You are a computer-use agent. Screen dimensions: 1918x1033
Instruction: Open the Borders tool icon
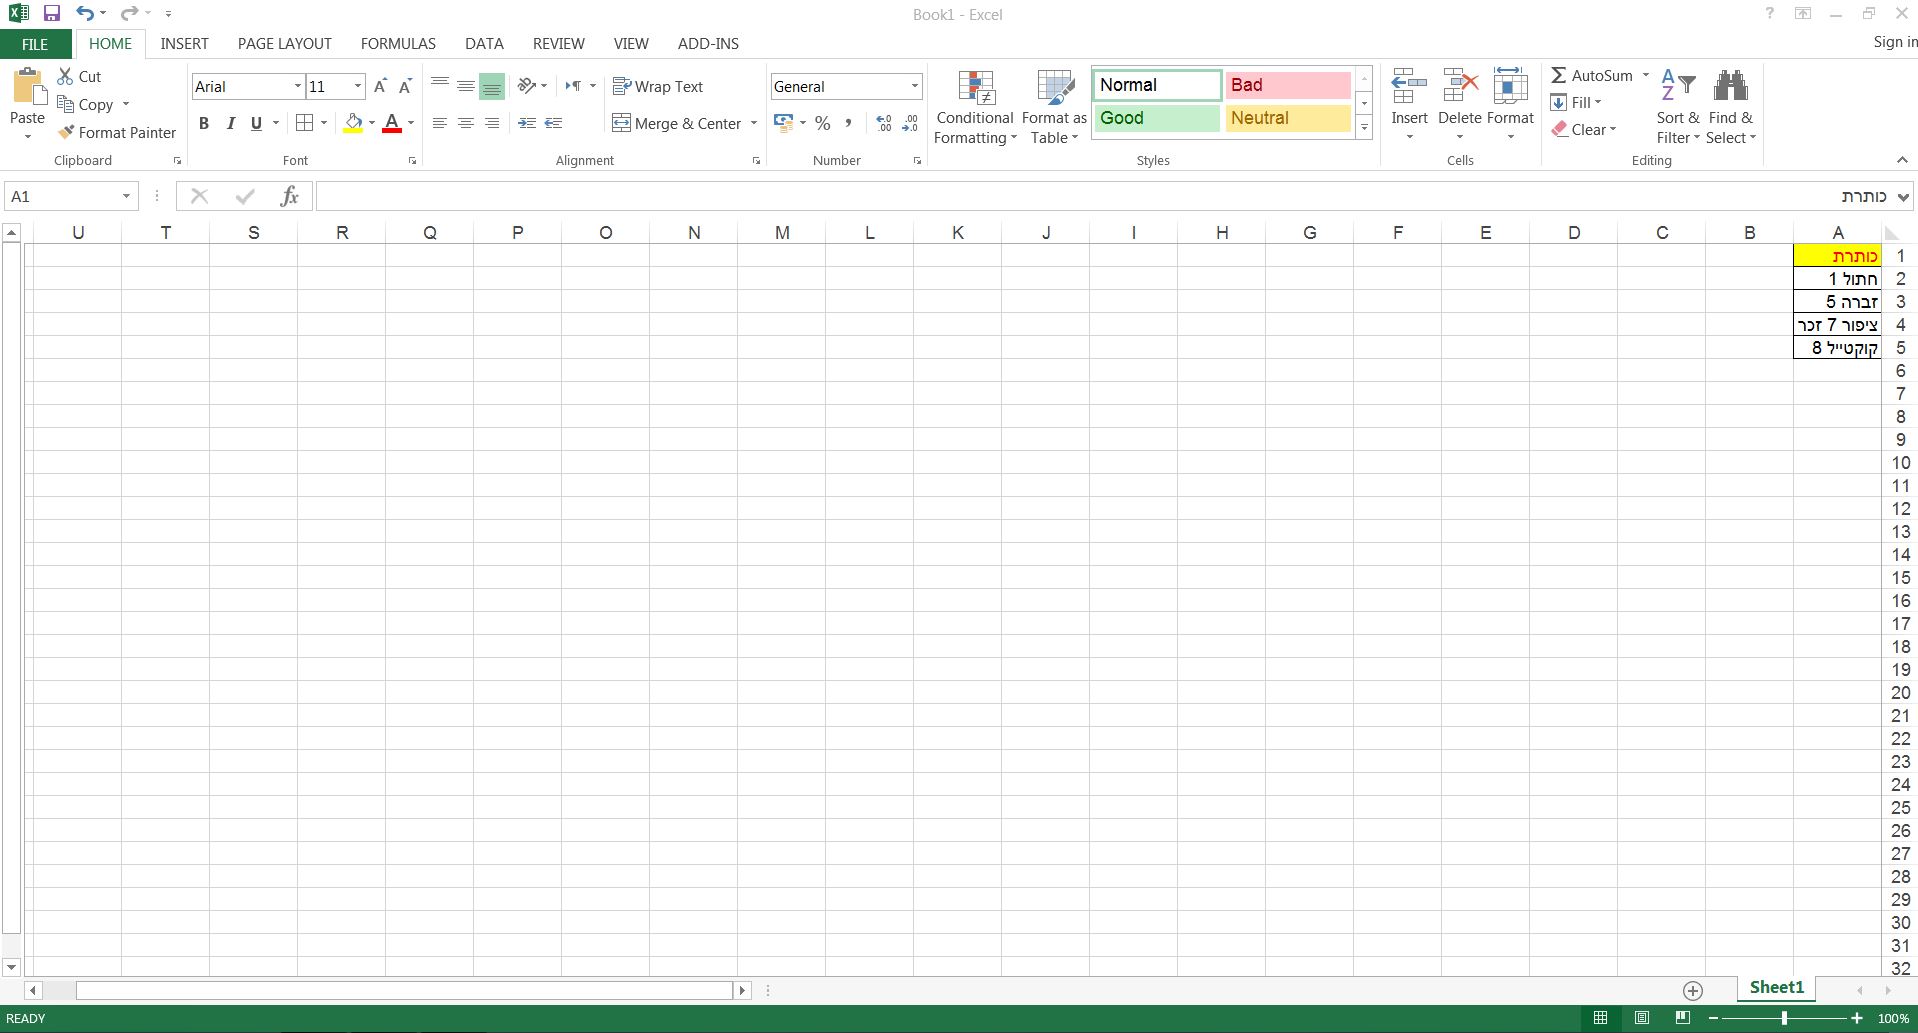[305, 123]
